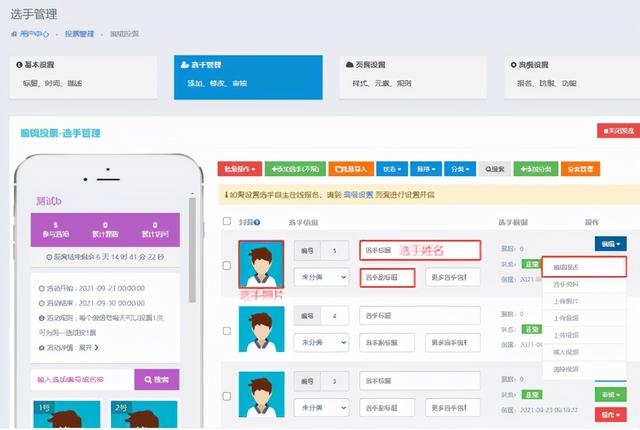640x430 pixels.
Task: Click the phone preview vertical scrollbar
Action: click(192, 250)
